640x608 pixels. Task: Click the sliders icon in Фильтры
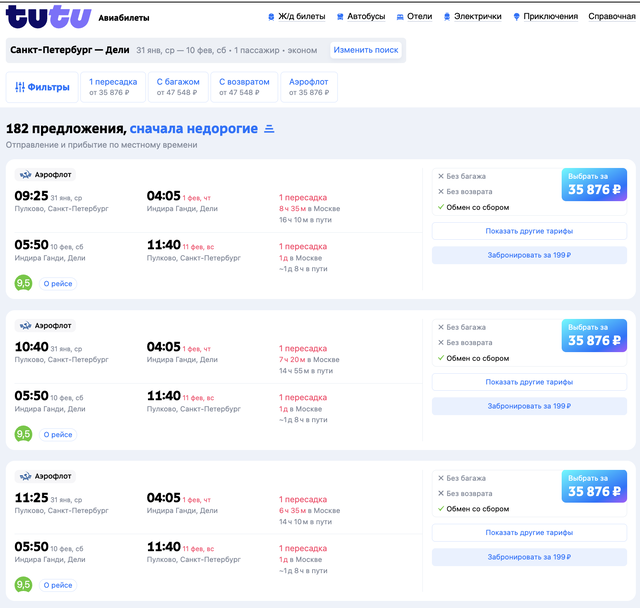click(x=20, y=87)
